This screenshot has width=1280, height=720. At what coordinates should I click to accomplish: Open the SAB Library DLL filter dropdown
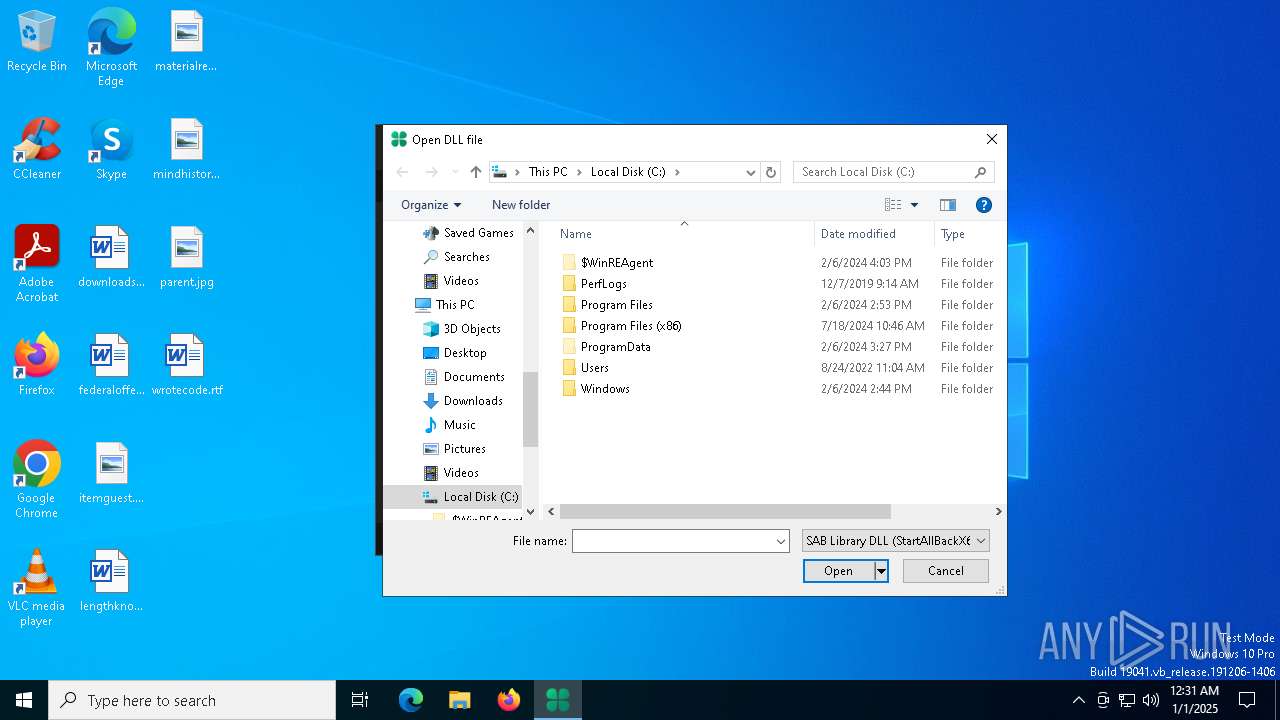point(896,541)
